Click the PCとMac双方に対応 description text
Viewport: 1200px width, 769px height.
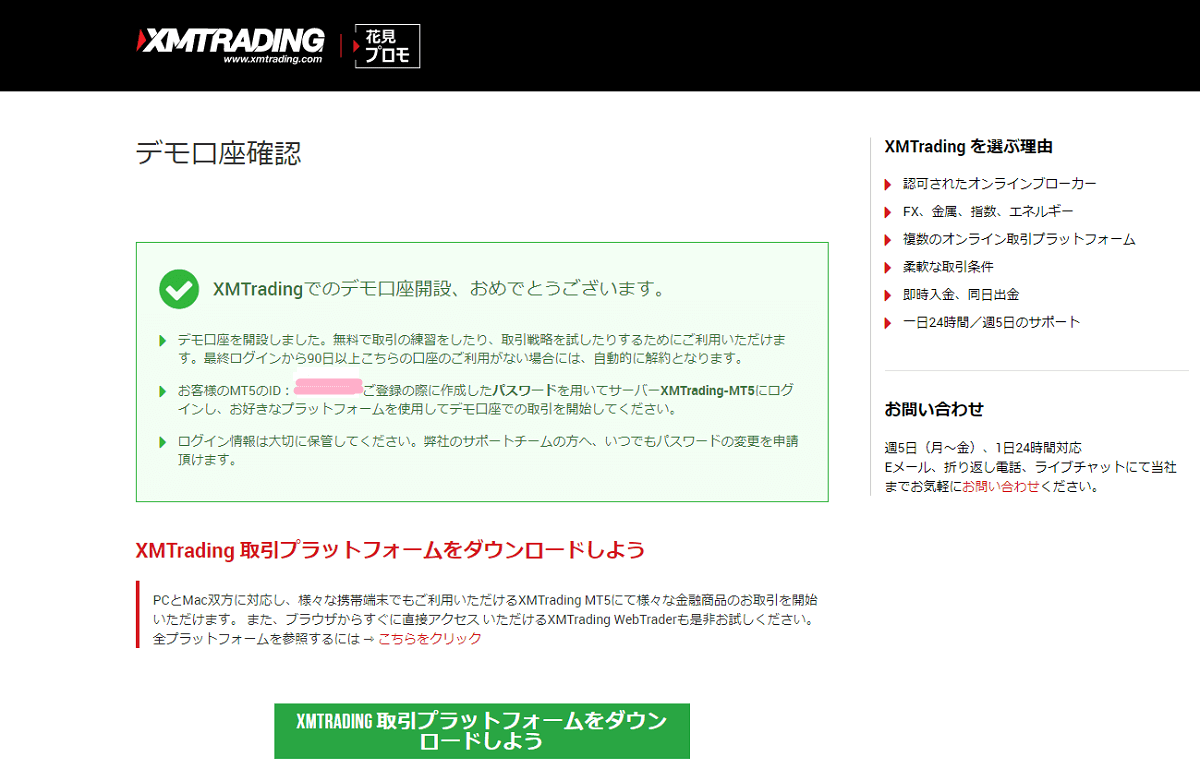(x=485, y=620)
